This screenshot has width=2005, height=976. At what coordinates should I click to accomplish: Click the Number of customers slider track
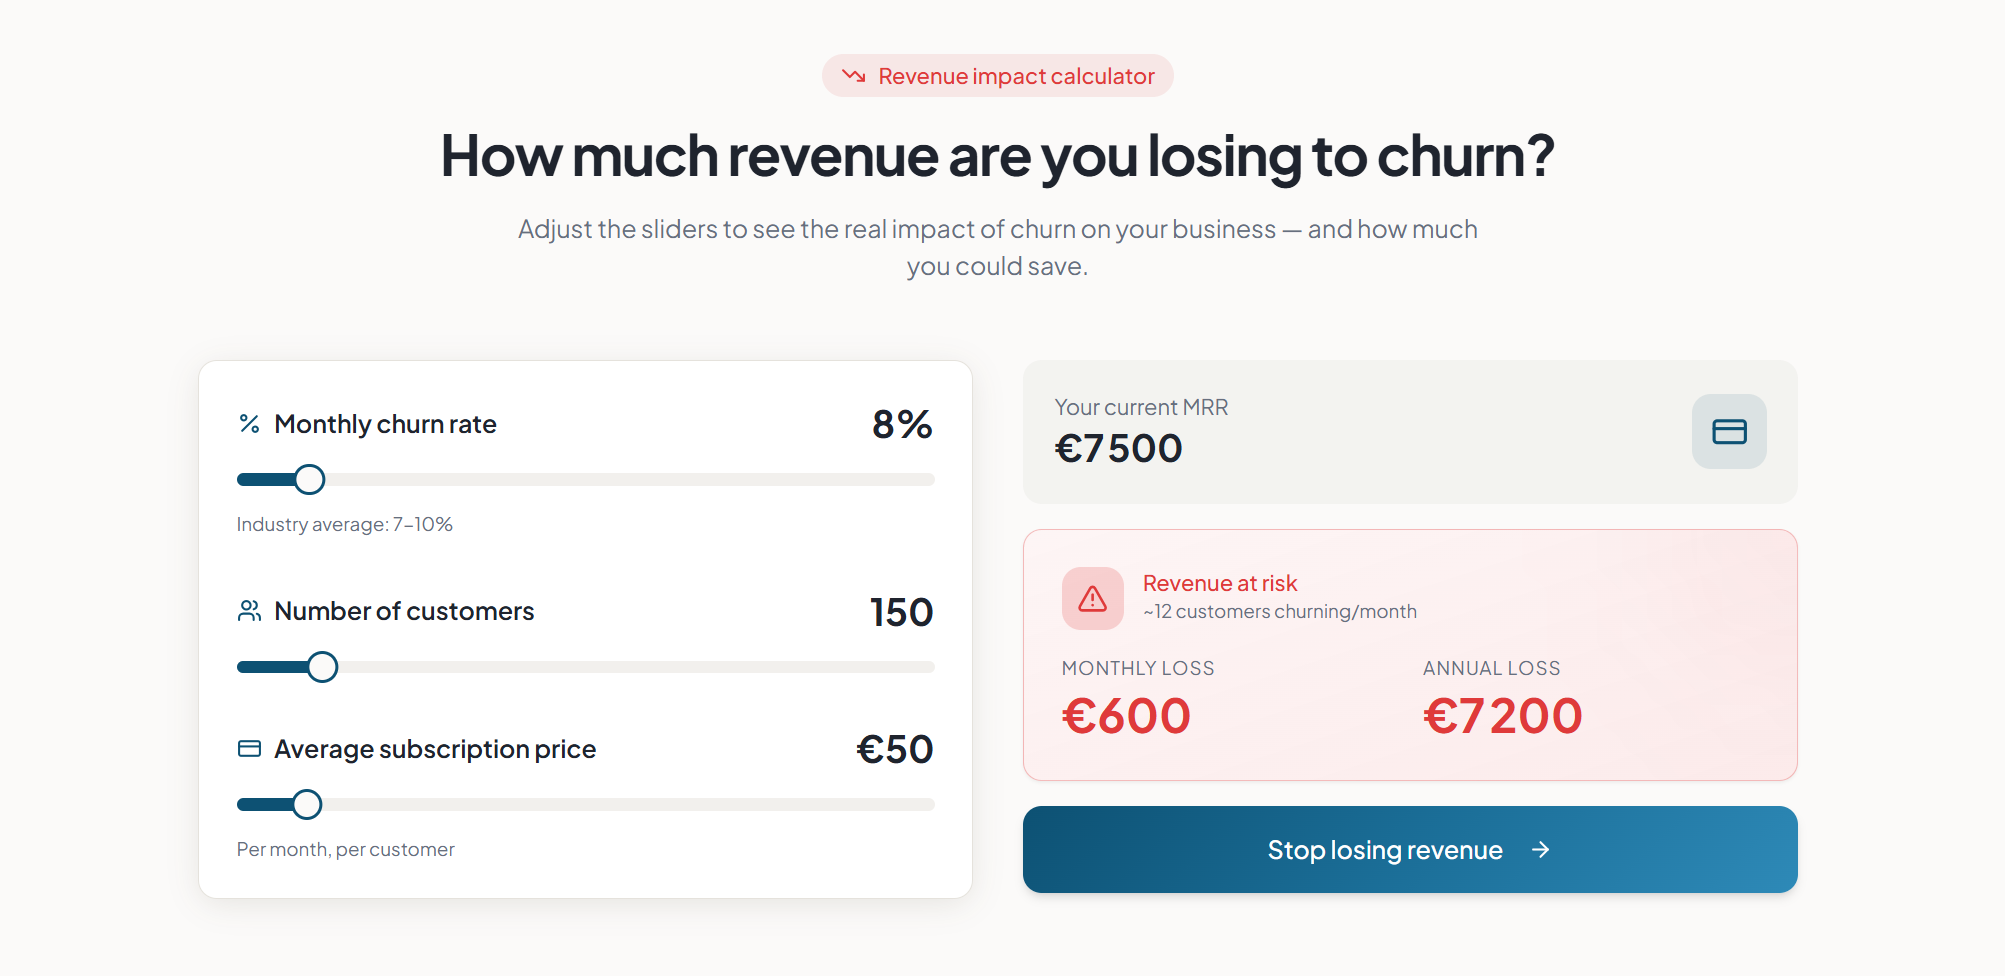tap(586, 667)
